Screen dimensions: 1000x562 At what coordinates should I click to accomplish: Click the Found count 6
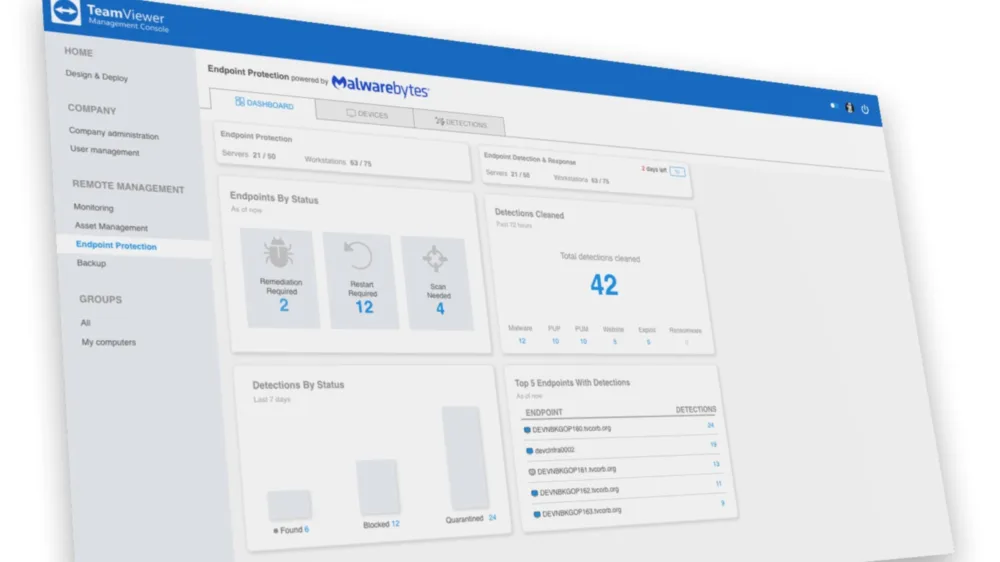(307, 529)
